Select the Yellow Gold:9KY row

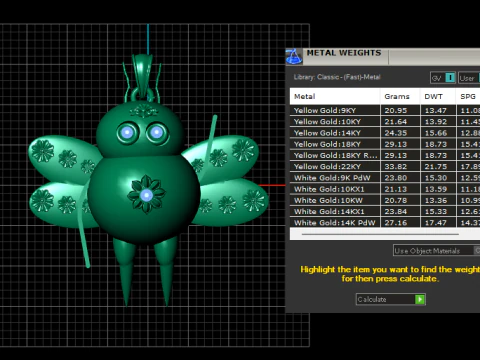click(385, 110)
